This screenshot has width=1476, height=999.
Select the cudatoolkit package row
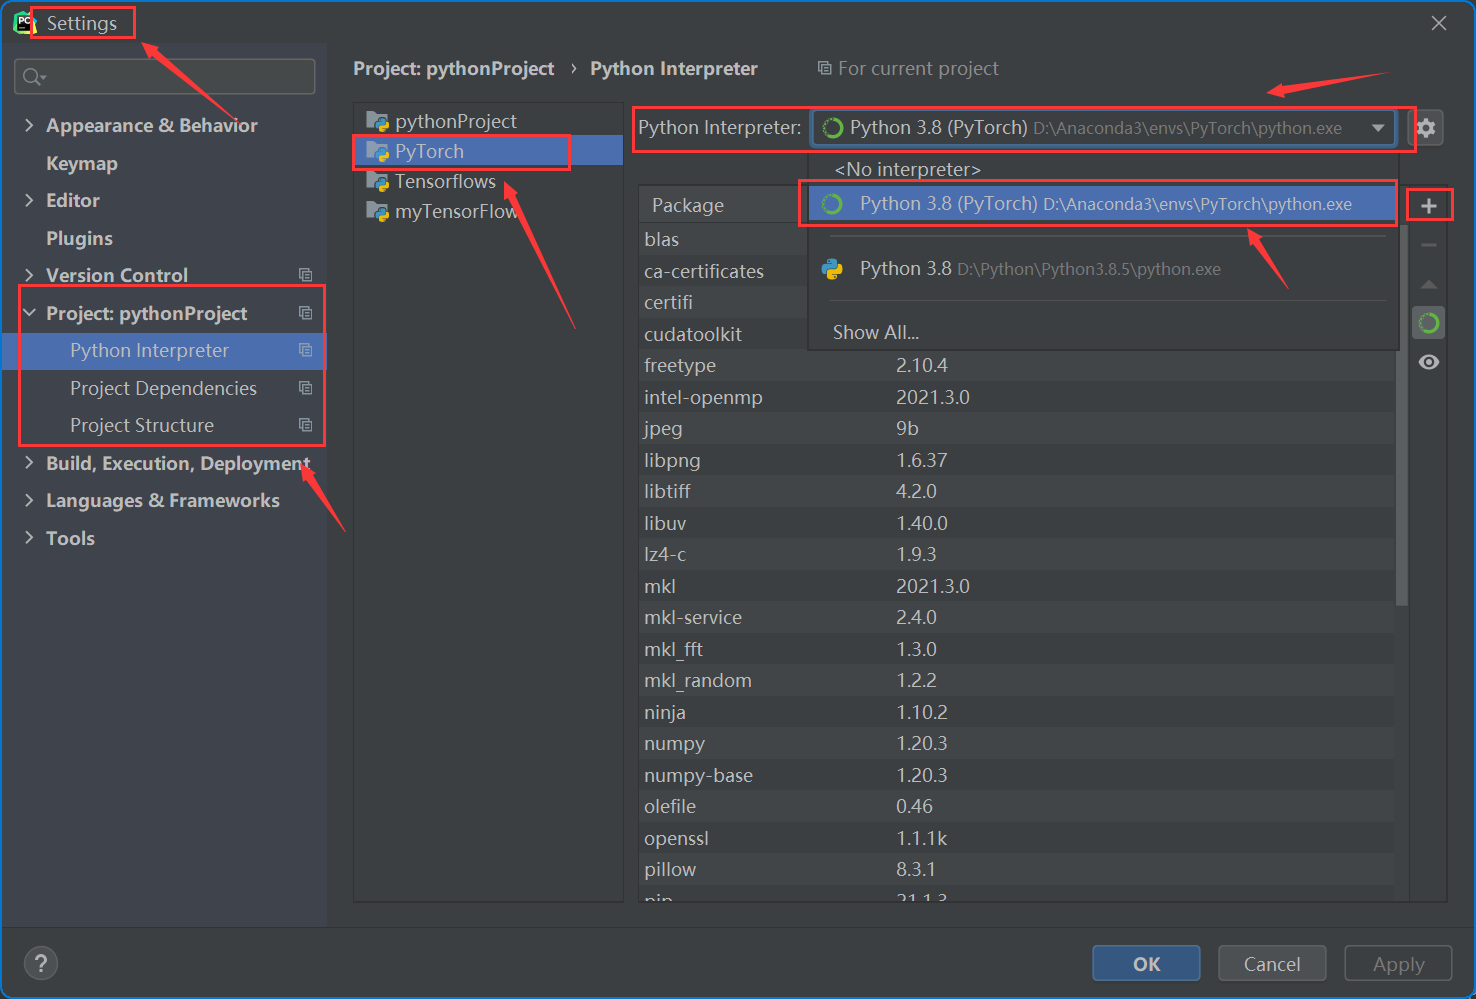(x=723, y=334)
